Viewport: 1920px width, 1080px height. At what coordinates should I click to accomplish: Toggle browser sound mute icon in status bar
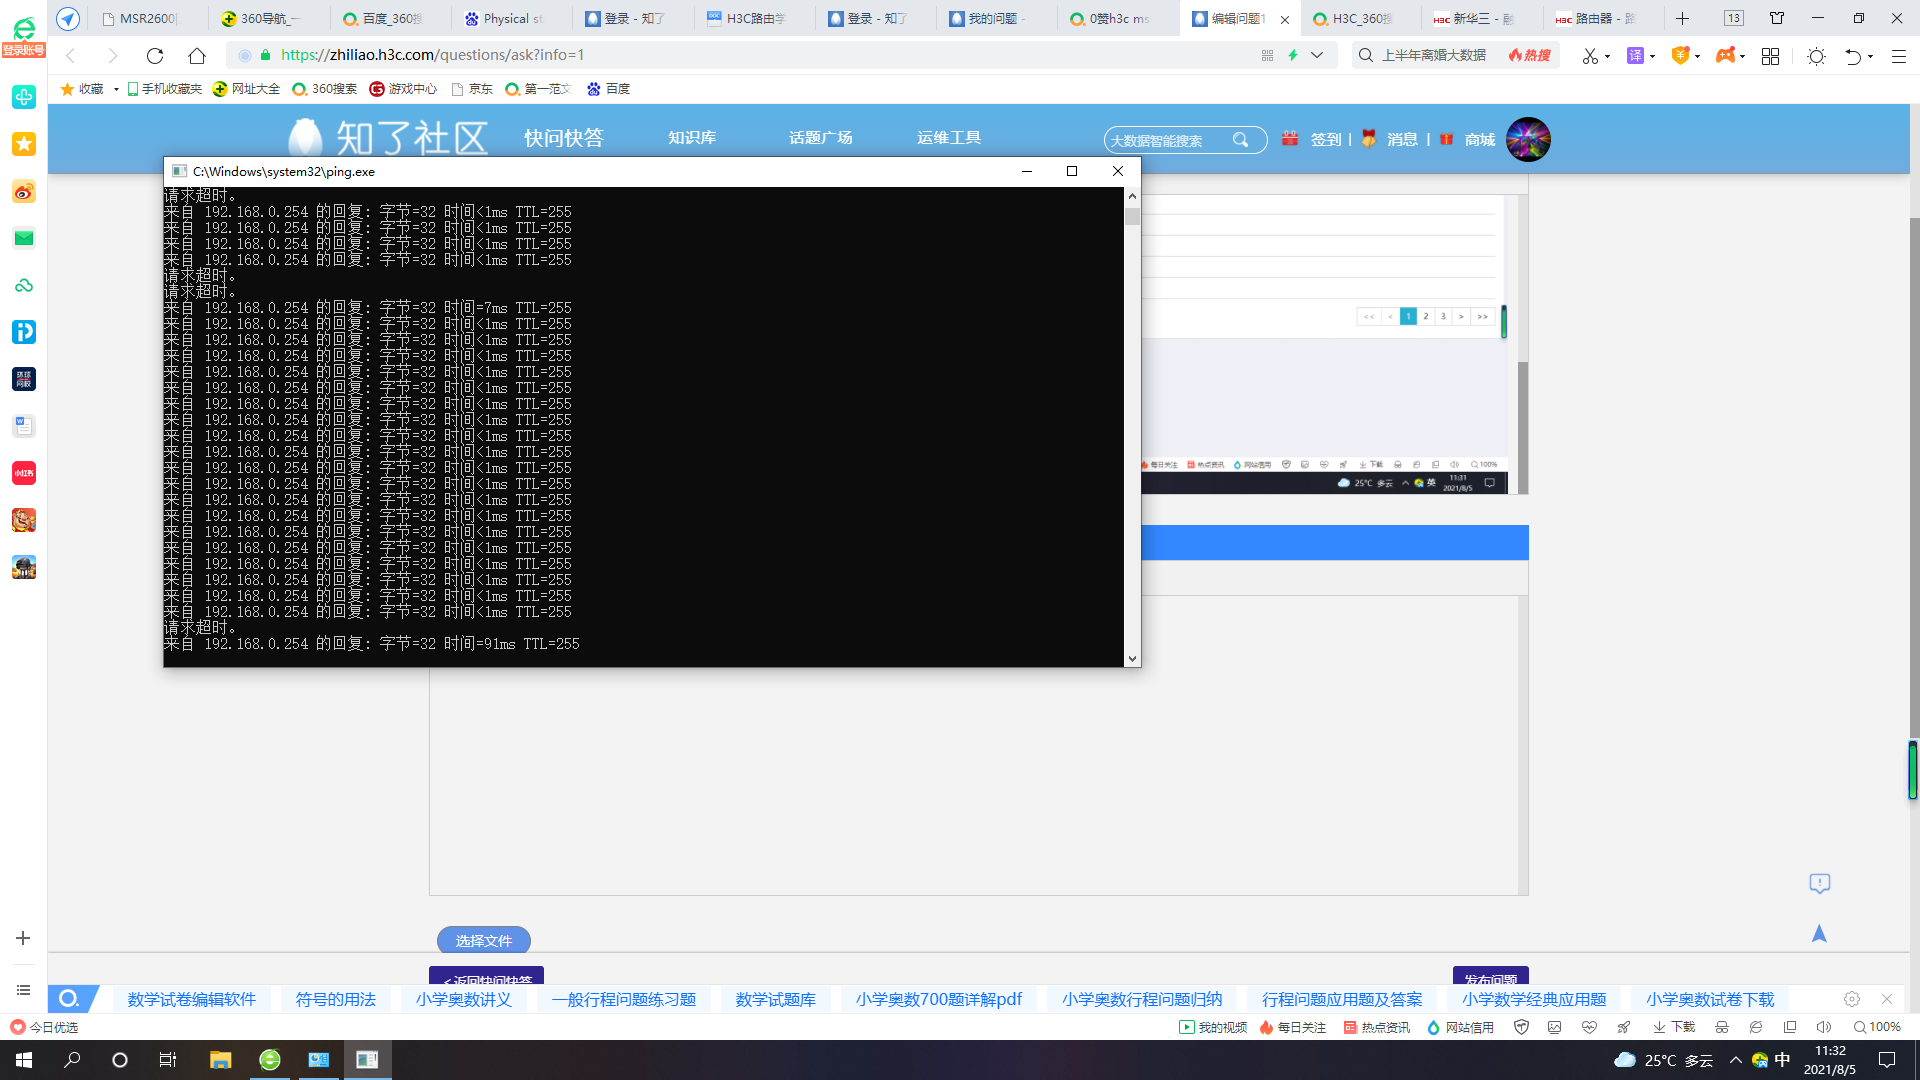pos(1823,1027)
